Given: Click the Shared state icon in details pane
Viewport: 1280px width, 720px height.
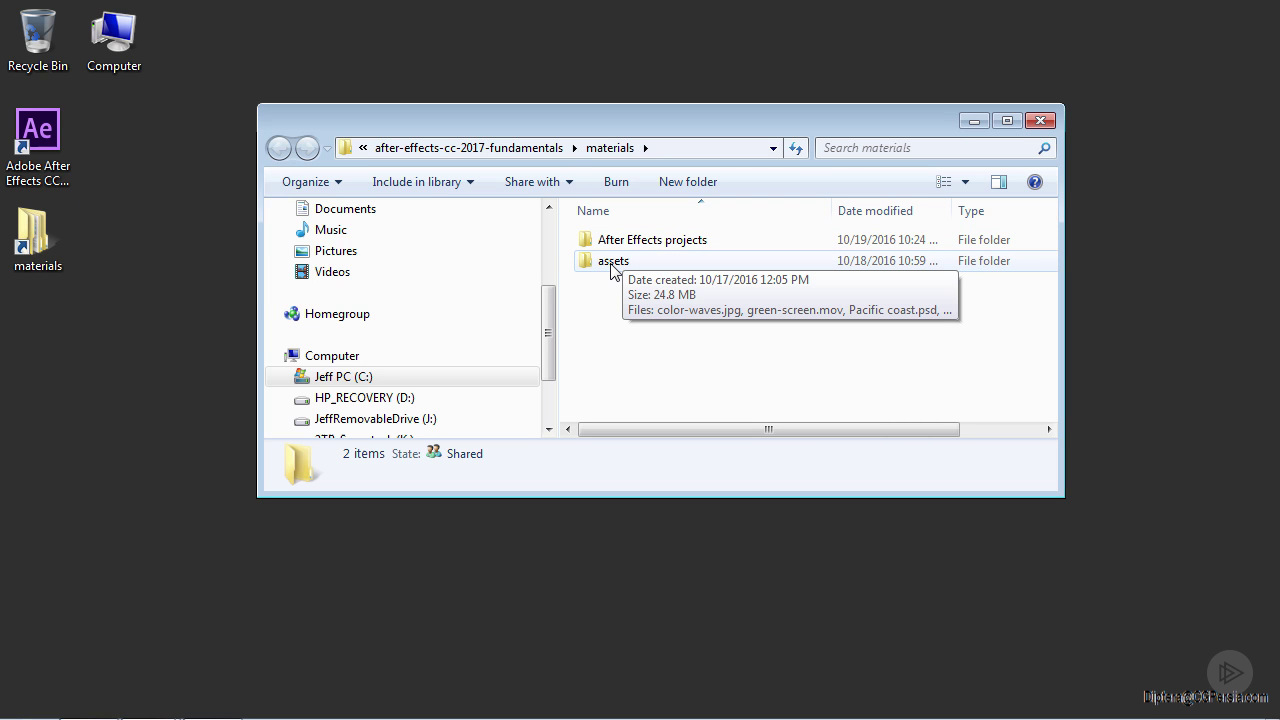Looking at the screenshot, I should point(433,453).
